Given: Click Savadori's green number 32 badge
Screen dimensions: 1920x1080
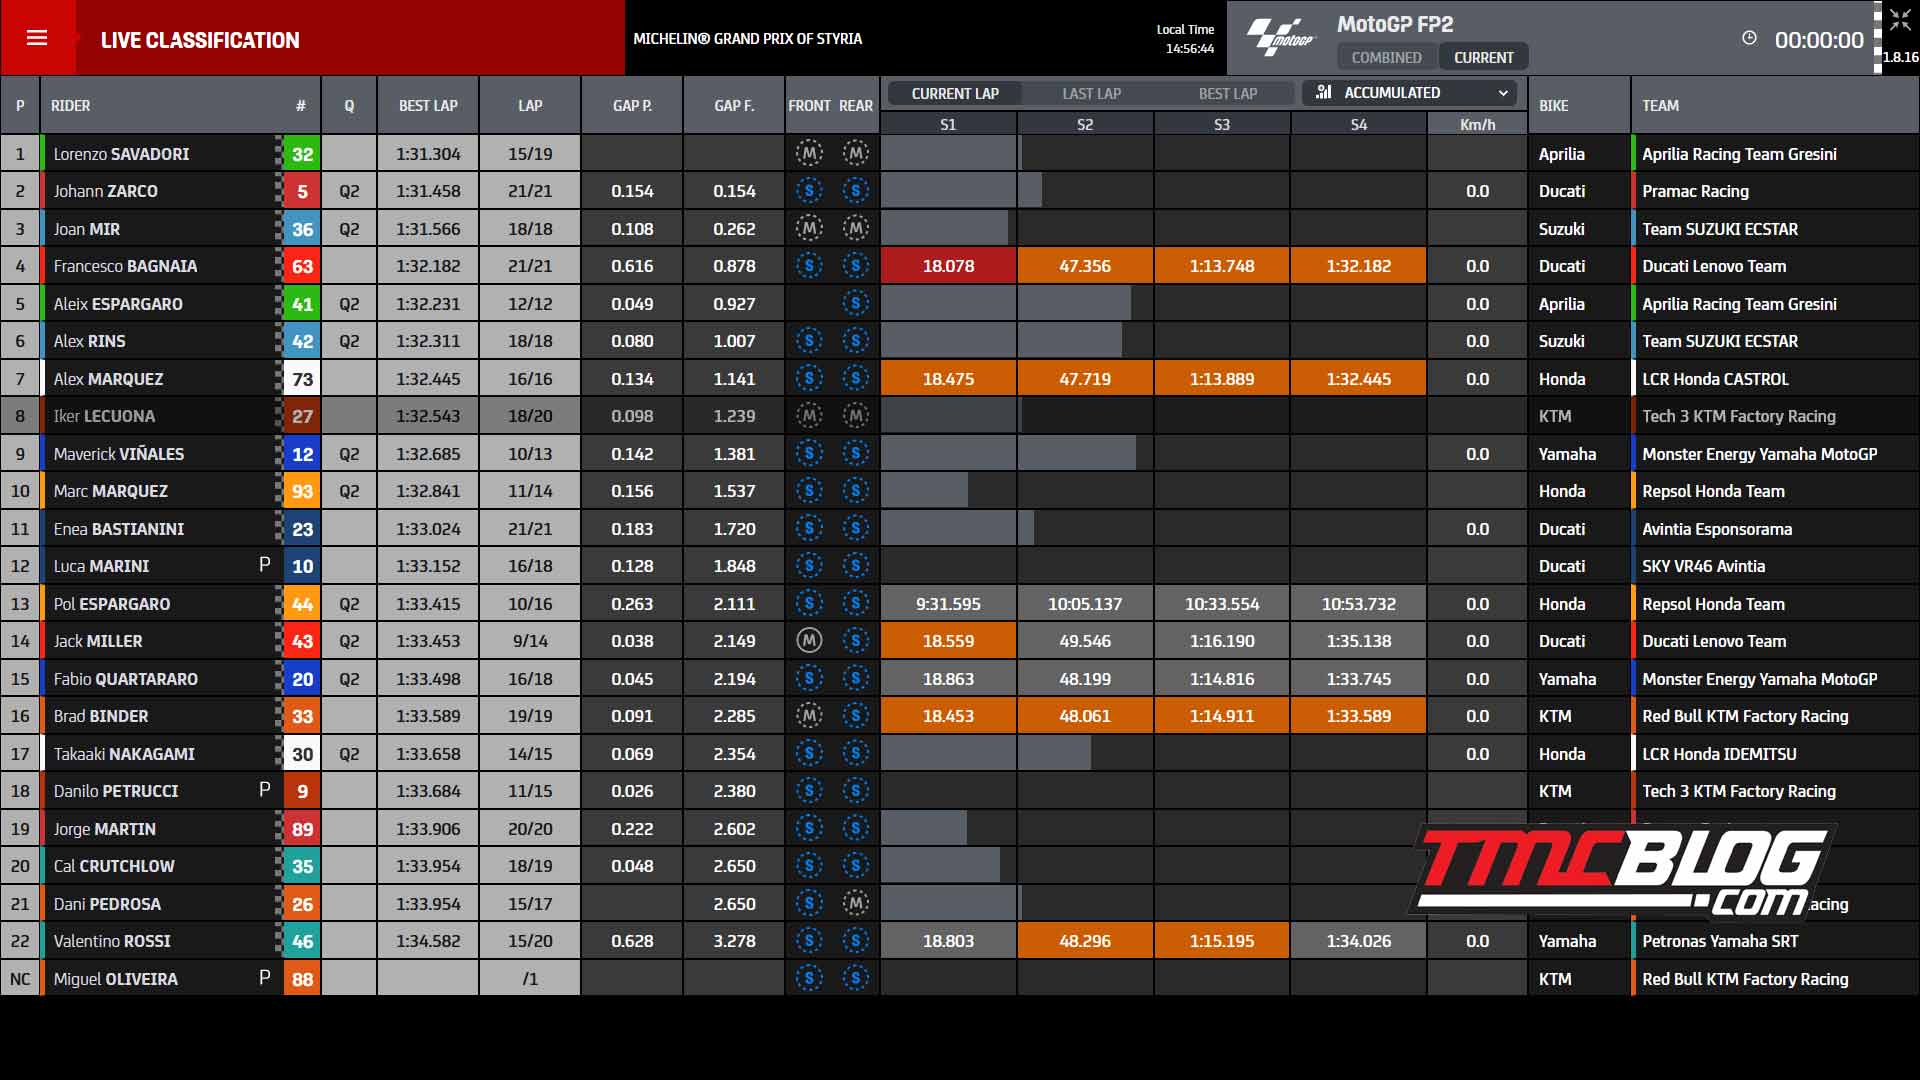Looking at the screenshot, I should click(x=302, y=154).
